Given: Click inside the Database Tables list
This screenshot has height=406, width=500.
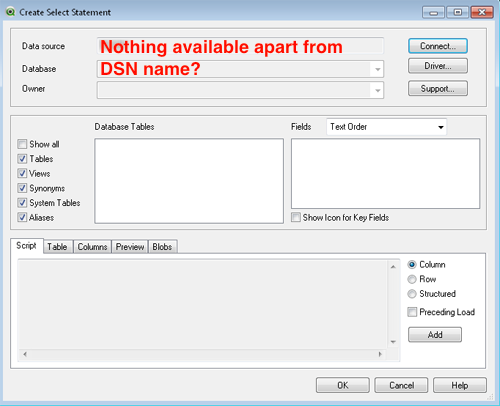Looking at the screenshot, I should coord(189,181).
